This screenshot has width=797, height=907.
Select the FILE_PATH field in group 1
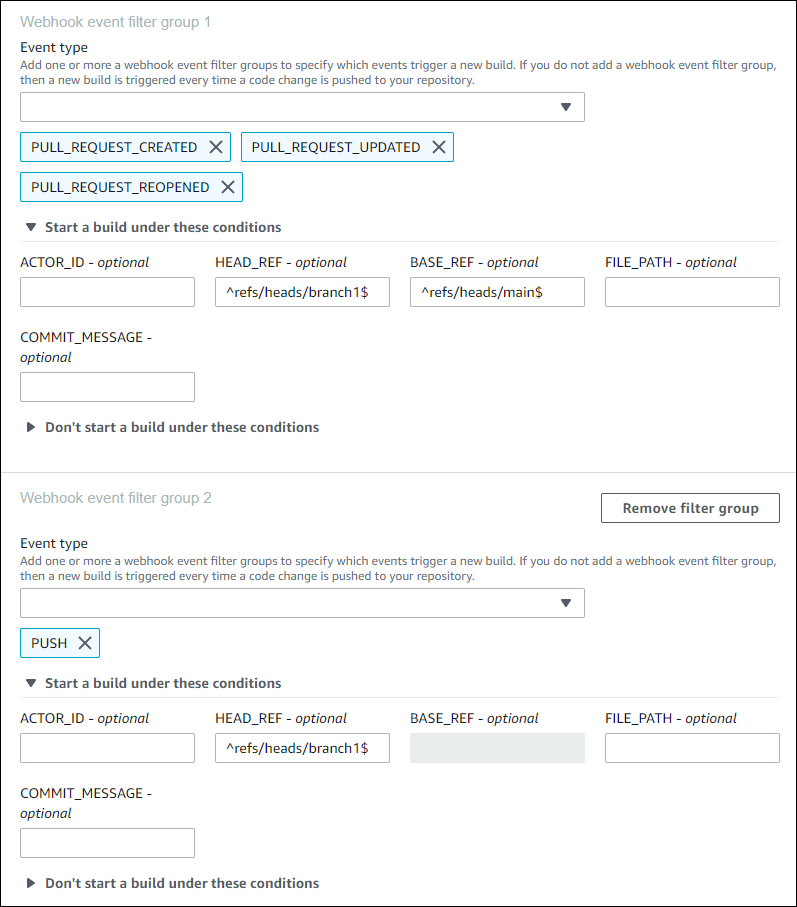(x=692, y=292)
